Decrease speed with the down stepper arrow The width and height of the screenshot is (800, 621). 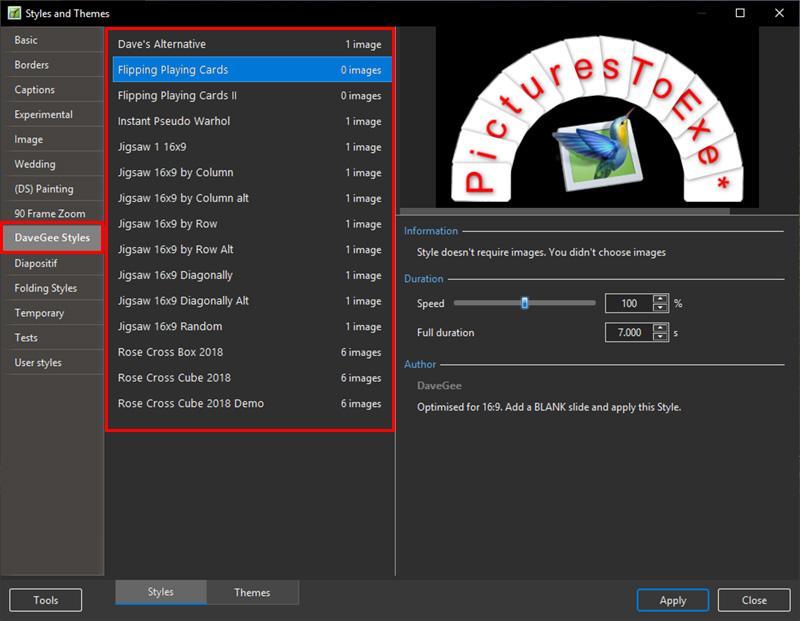(660, 307)
